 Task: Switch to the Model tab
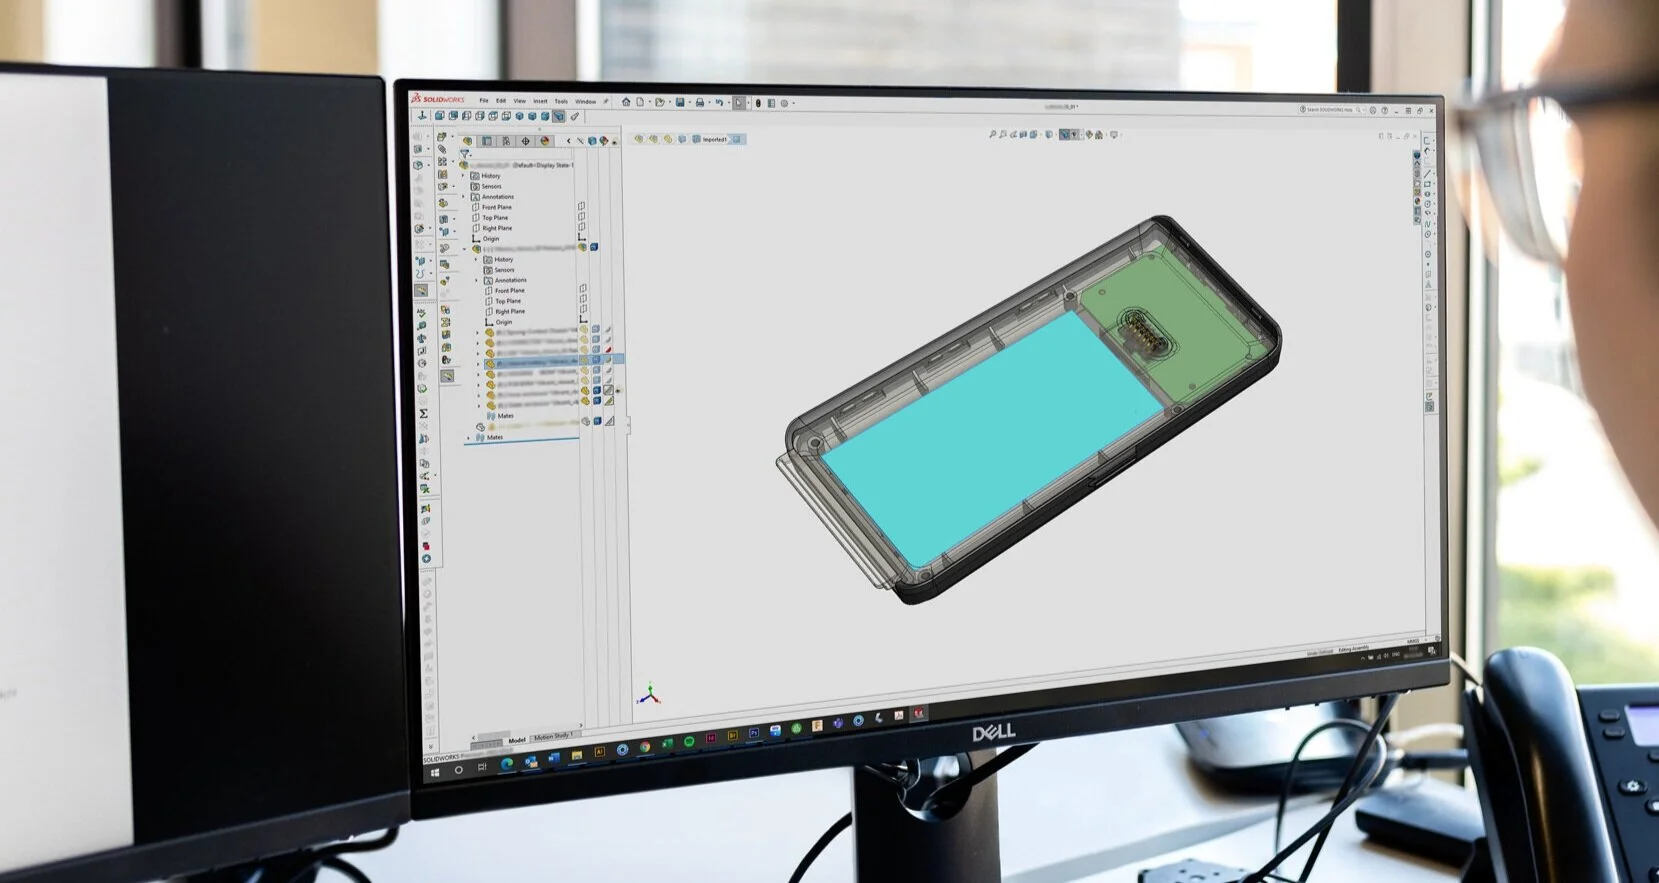517,740
